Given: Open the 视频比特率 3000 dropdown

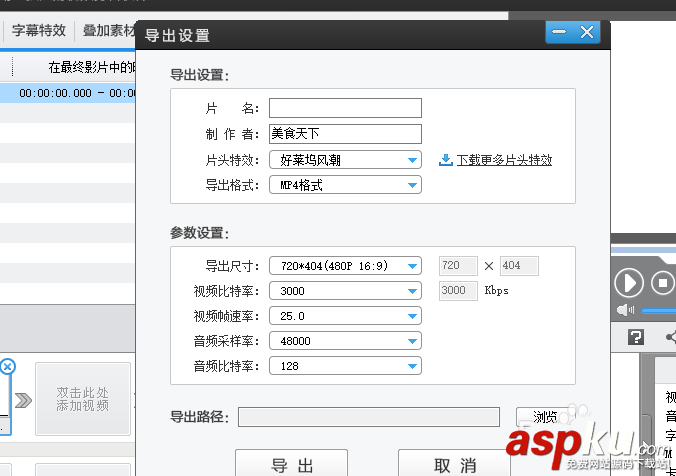Looking at the screenshot, I should pos(345,291).
